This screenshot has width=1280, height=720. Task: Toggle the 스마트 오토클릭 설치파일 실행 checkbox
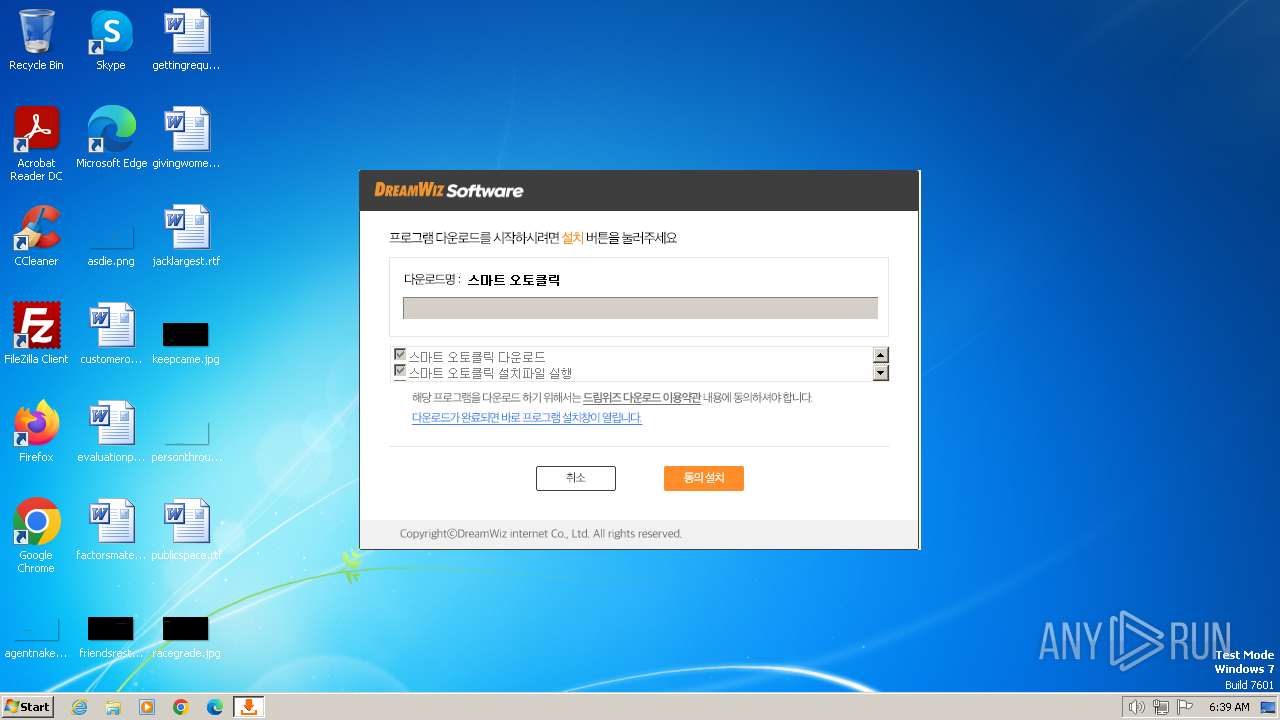[400, 372]
